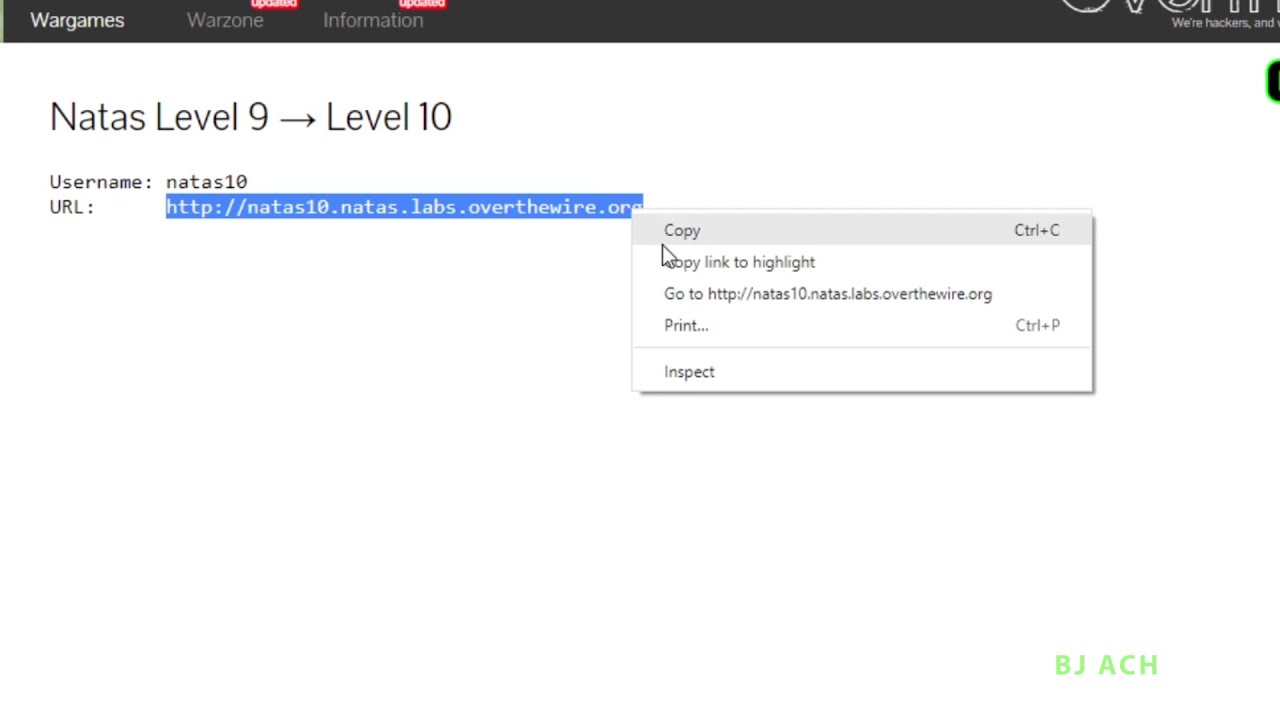This screenshot has width=1280, height=720.
Task: Click the Username: natas10 text
Action: pyautogui.click(x=148, y=182)
